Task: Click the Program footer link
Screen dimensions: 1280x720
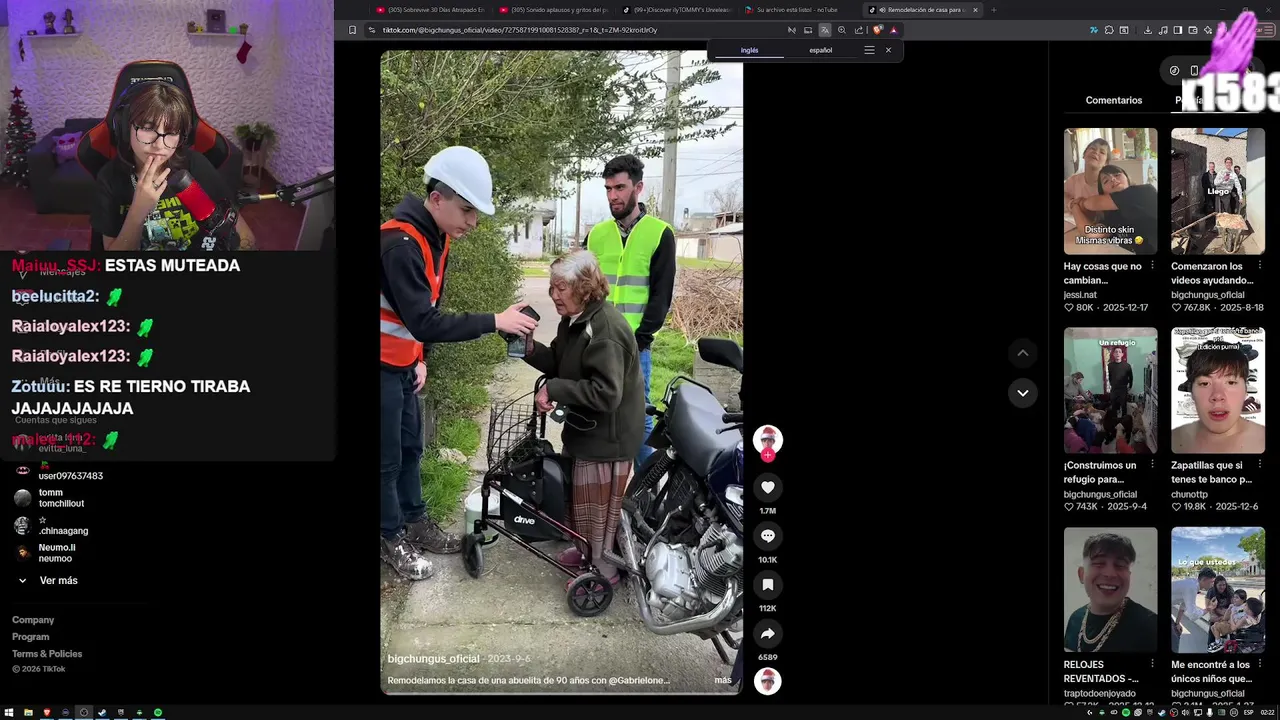Action: click(30, 637)
